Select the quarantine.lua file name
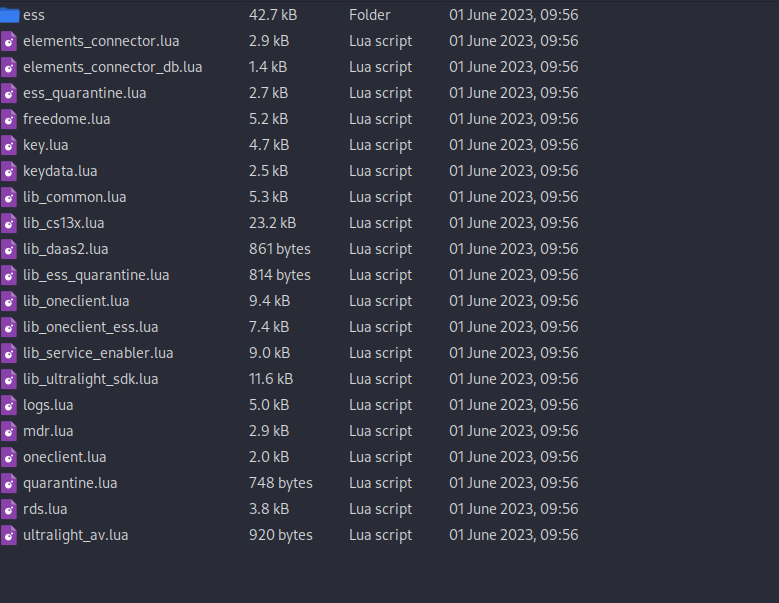This screenshot has width=779, height=603. click(x=70, y=483)
